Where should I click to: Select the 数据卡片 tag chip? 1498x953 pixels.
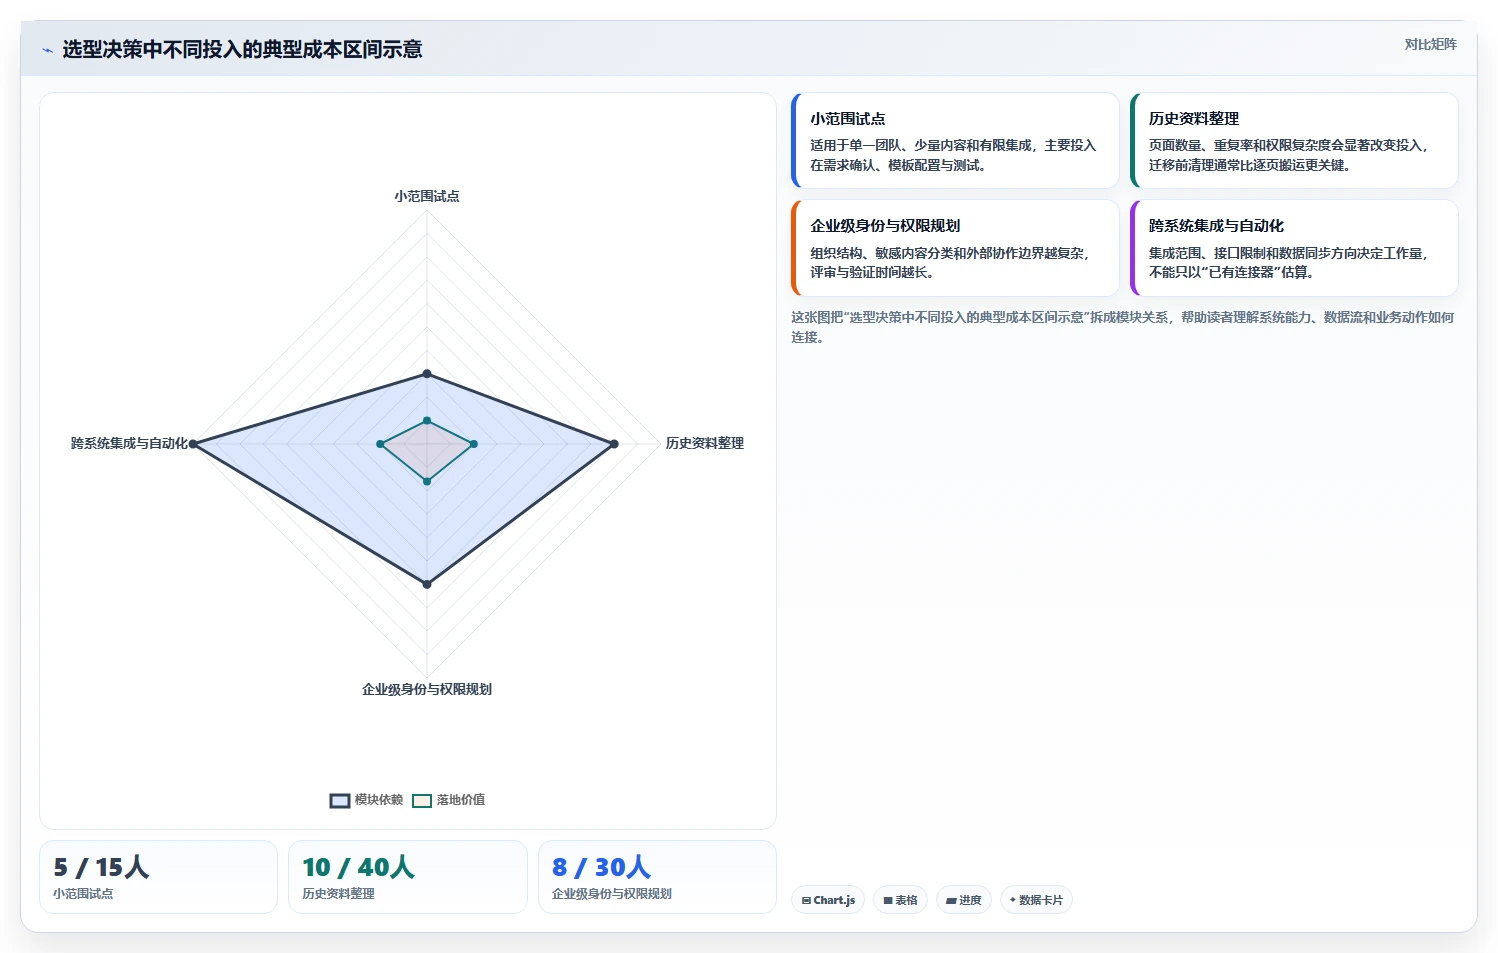click(1036, 900)
